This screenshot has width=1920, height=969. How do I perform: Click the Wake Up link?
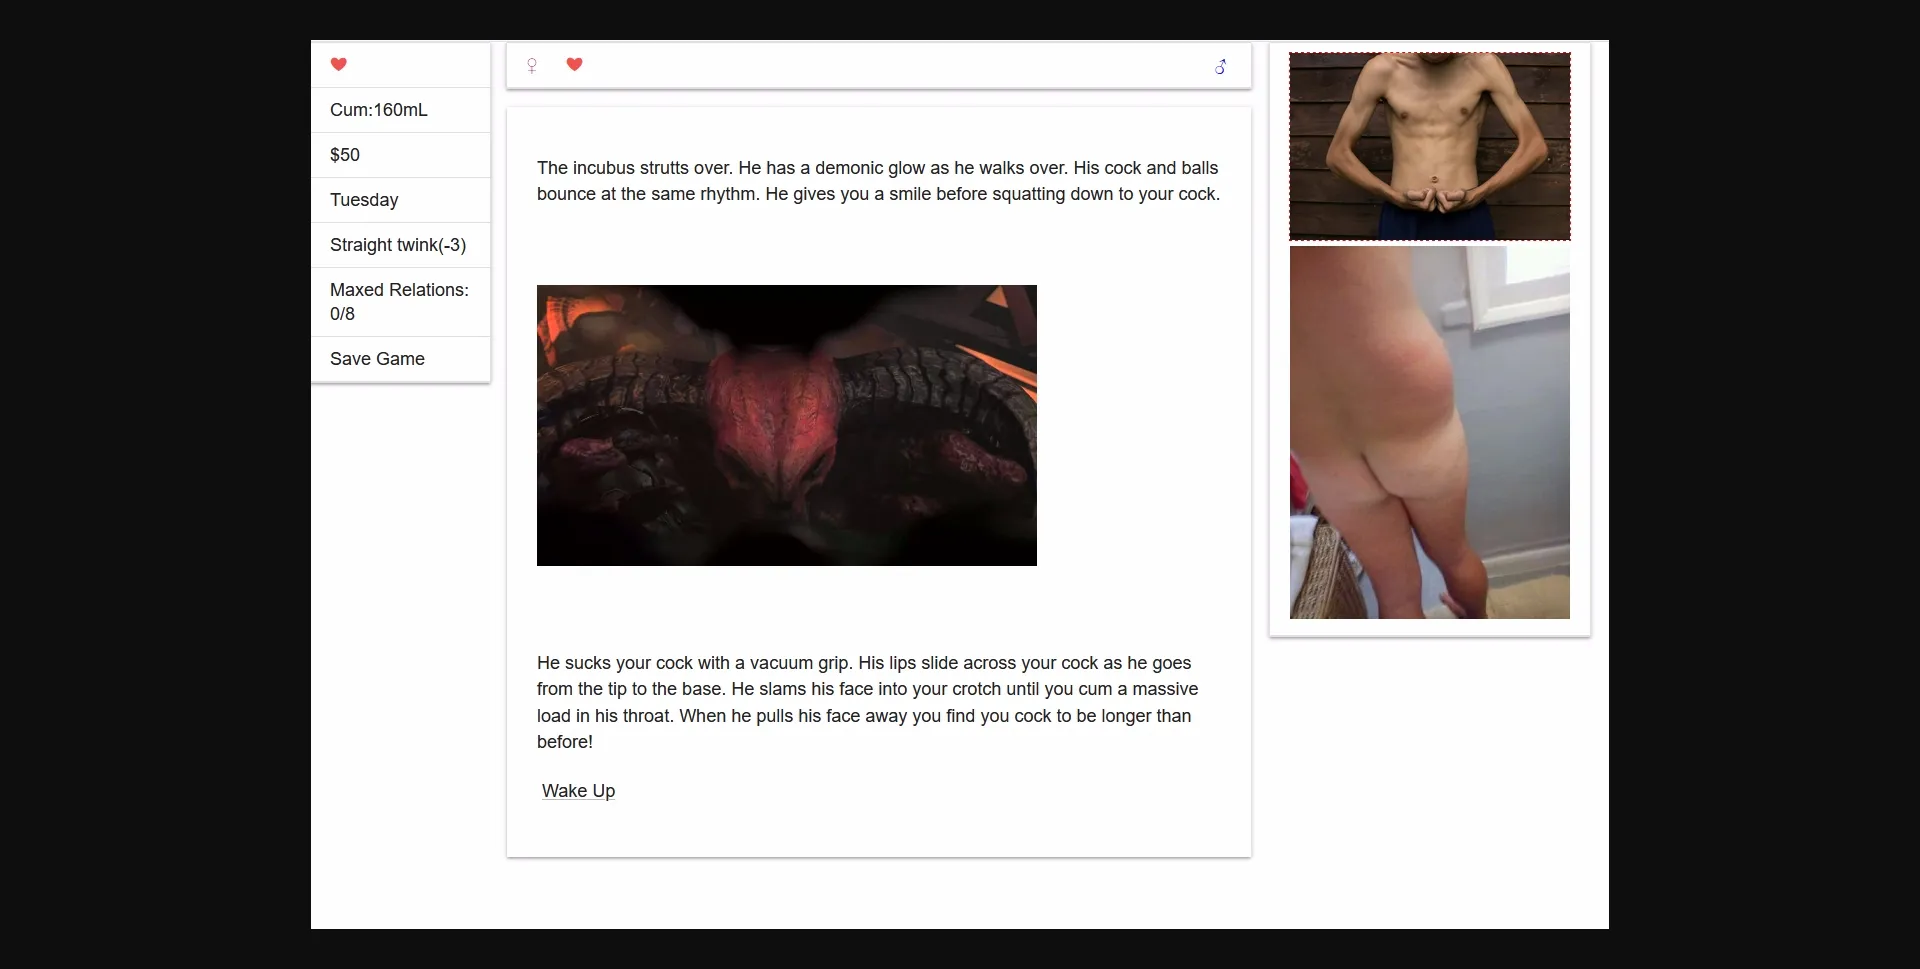578,790
